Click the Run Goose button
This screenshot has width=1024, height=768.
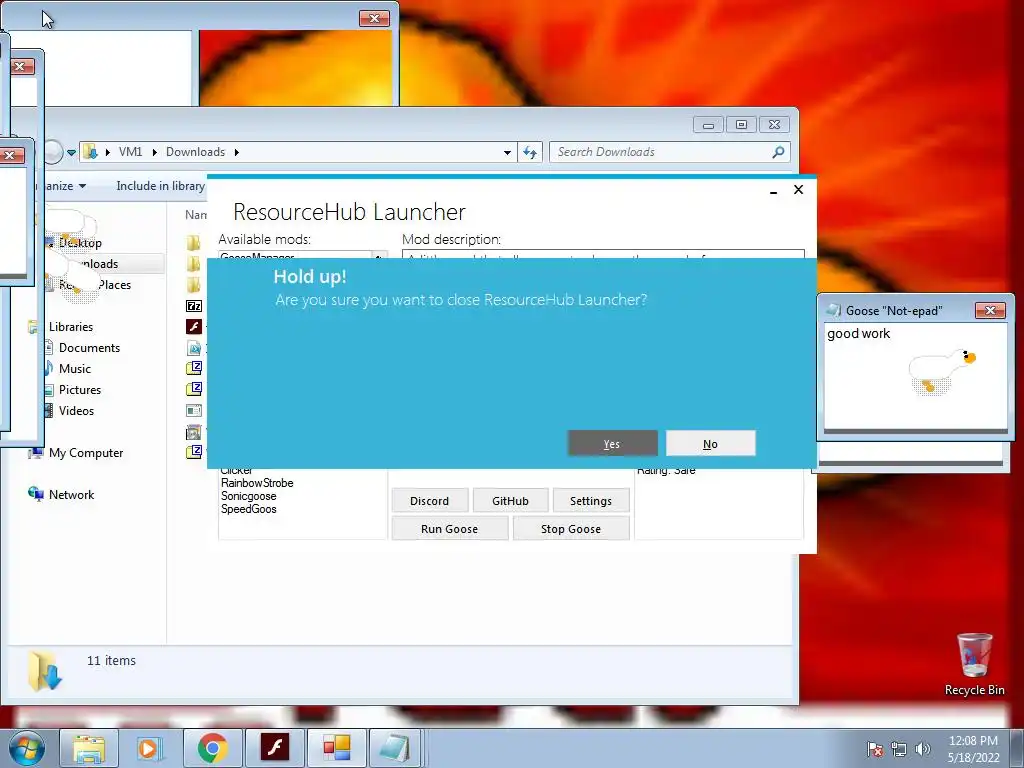pyautogui.click(x=449, y=528)
